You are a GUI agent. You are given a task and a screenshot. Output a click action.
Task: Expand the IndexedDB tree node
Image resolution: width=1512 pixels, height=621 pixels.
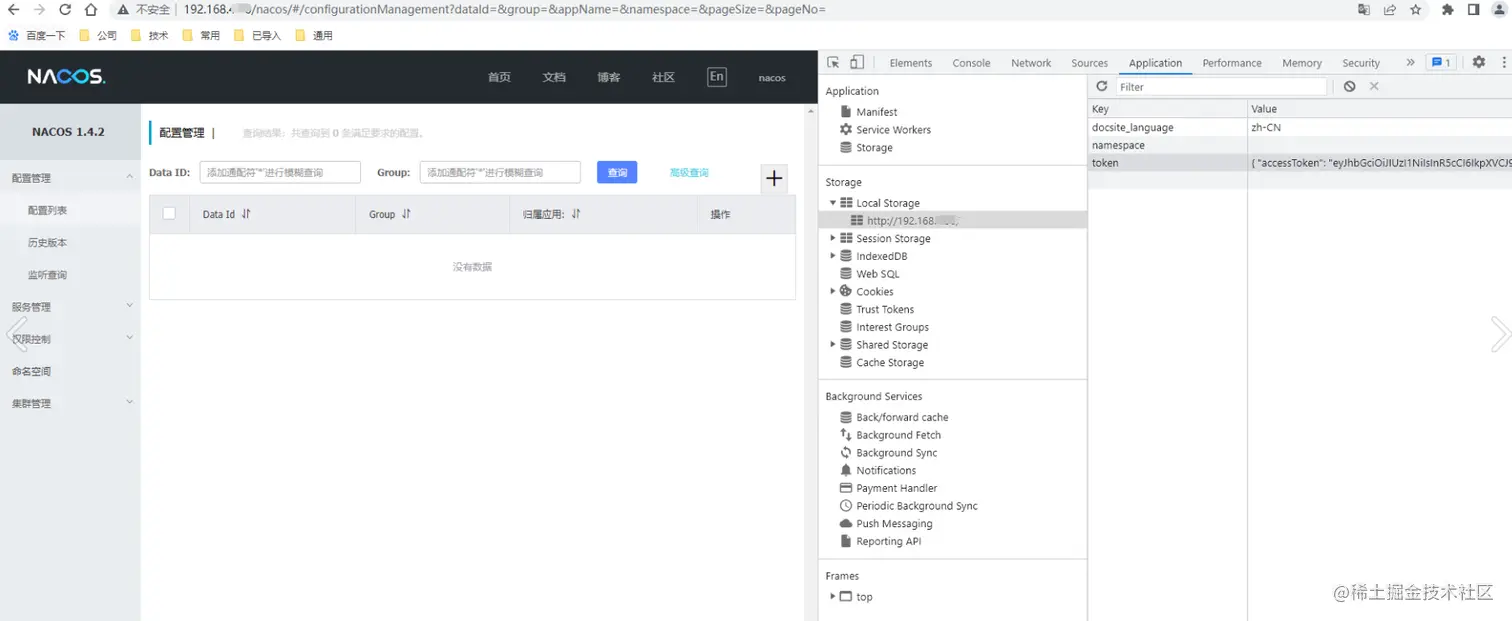coord(832,256)
